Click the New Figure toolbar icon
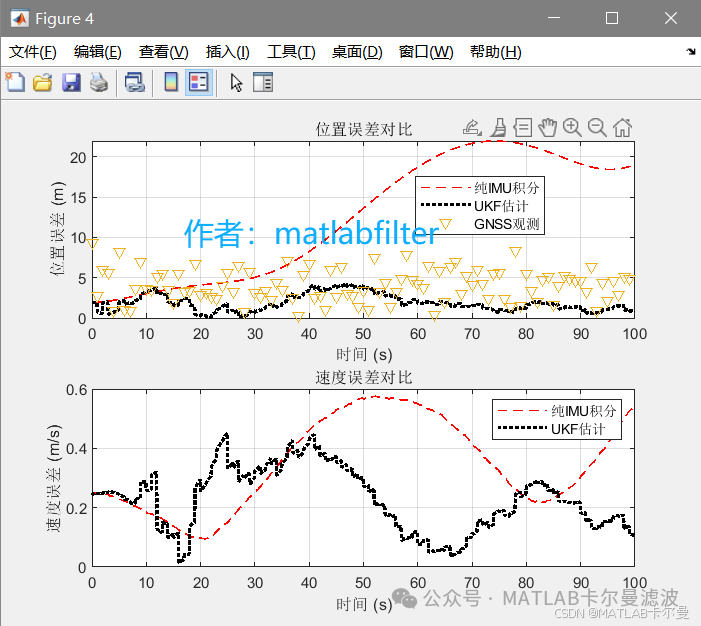This screenshot has height=626, width=701. [x=15, y=82]
